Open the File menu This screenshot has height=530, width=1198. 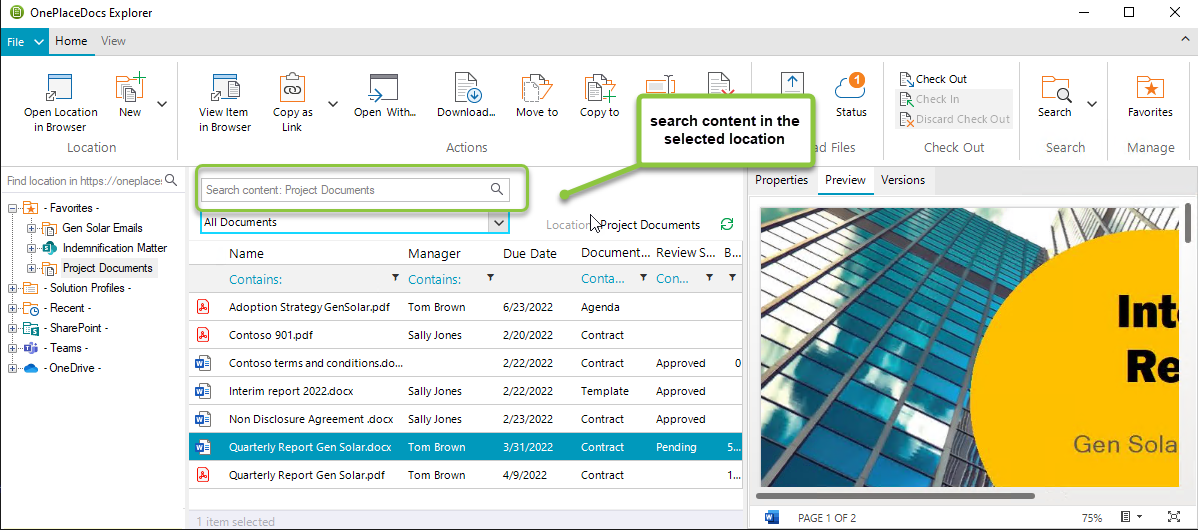(x=24, y=42)
